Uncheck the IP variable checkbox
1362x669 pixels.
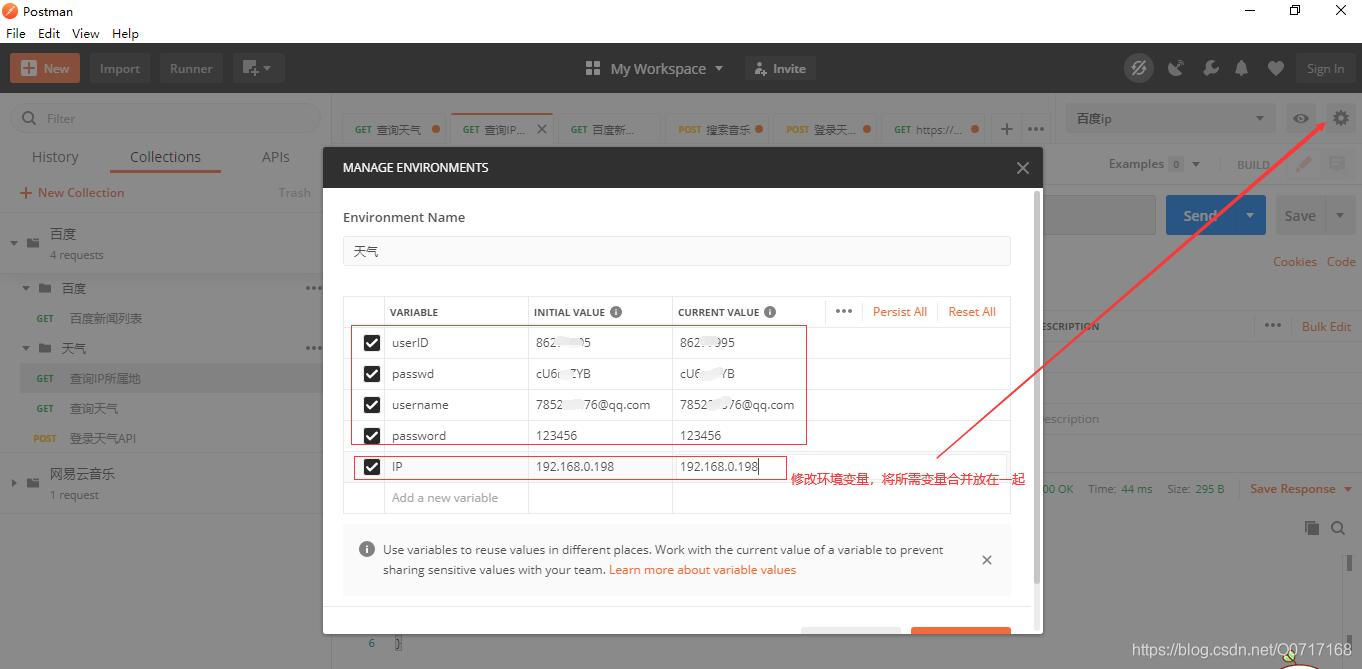point(372,467)
